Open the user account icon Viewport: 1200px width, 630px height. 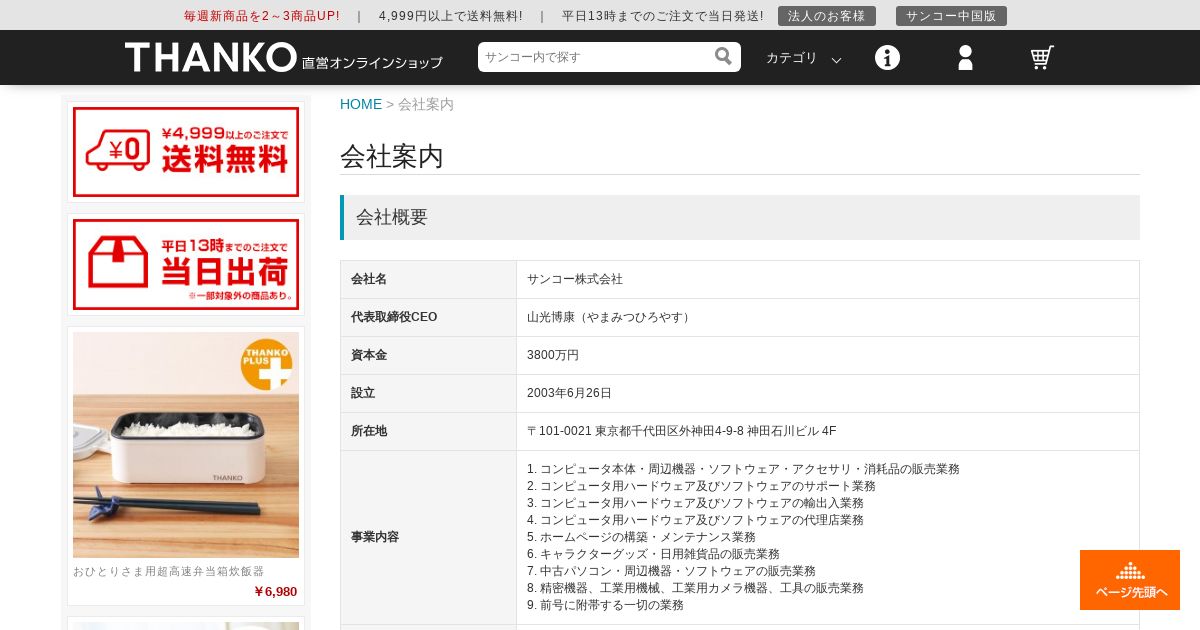pos(965,57)
